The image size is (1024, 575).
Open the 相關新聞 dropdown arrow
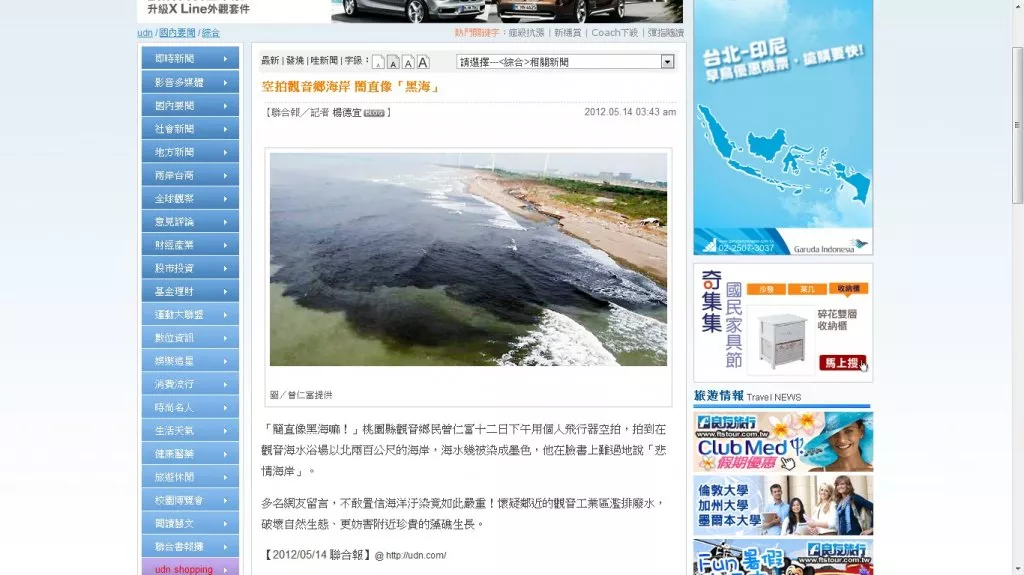667,62
